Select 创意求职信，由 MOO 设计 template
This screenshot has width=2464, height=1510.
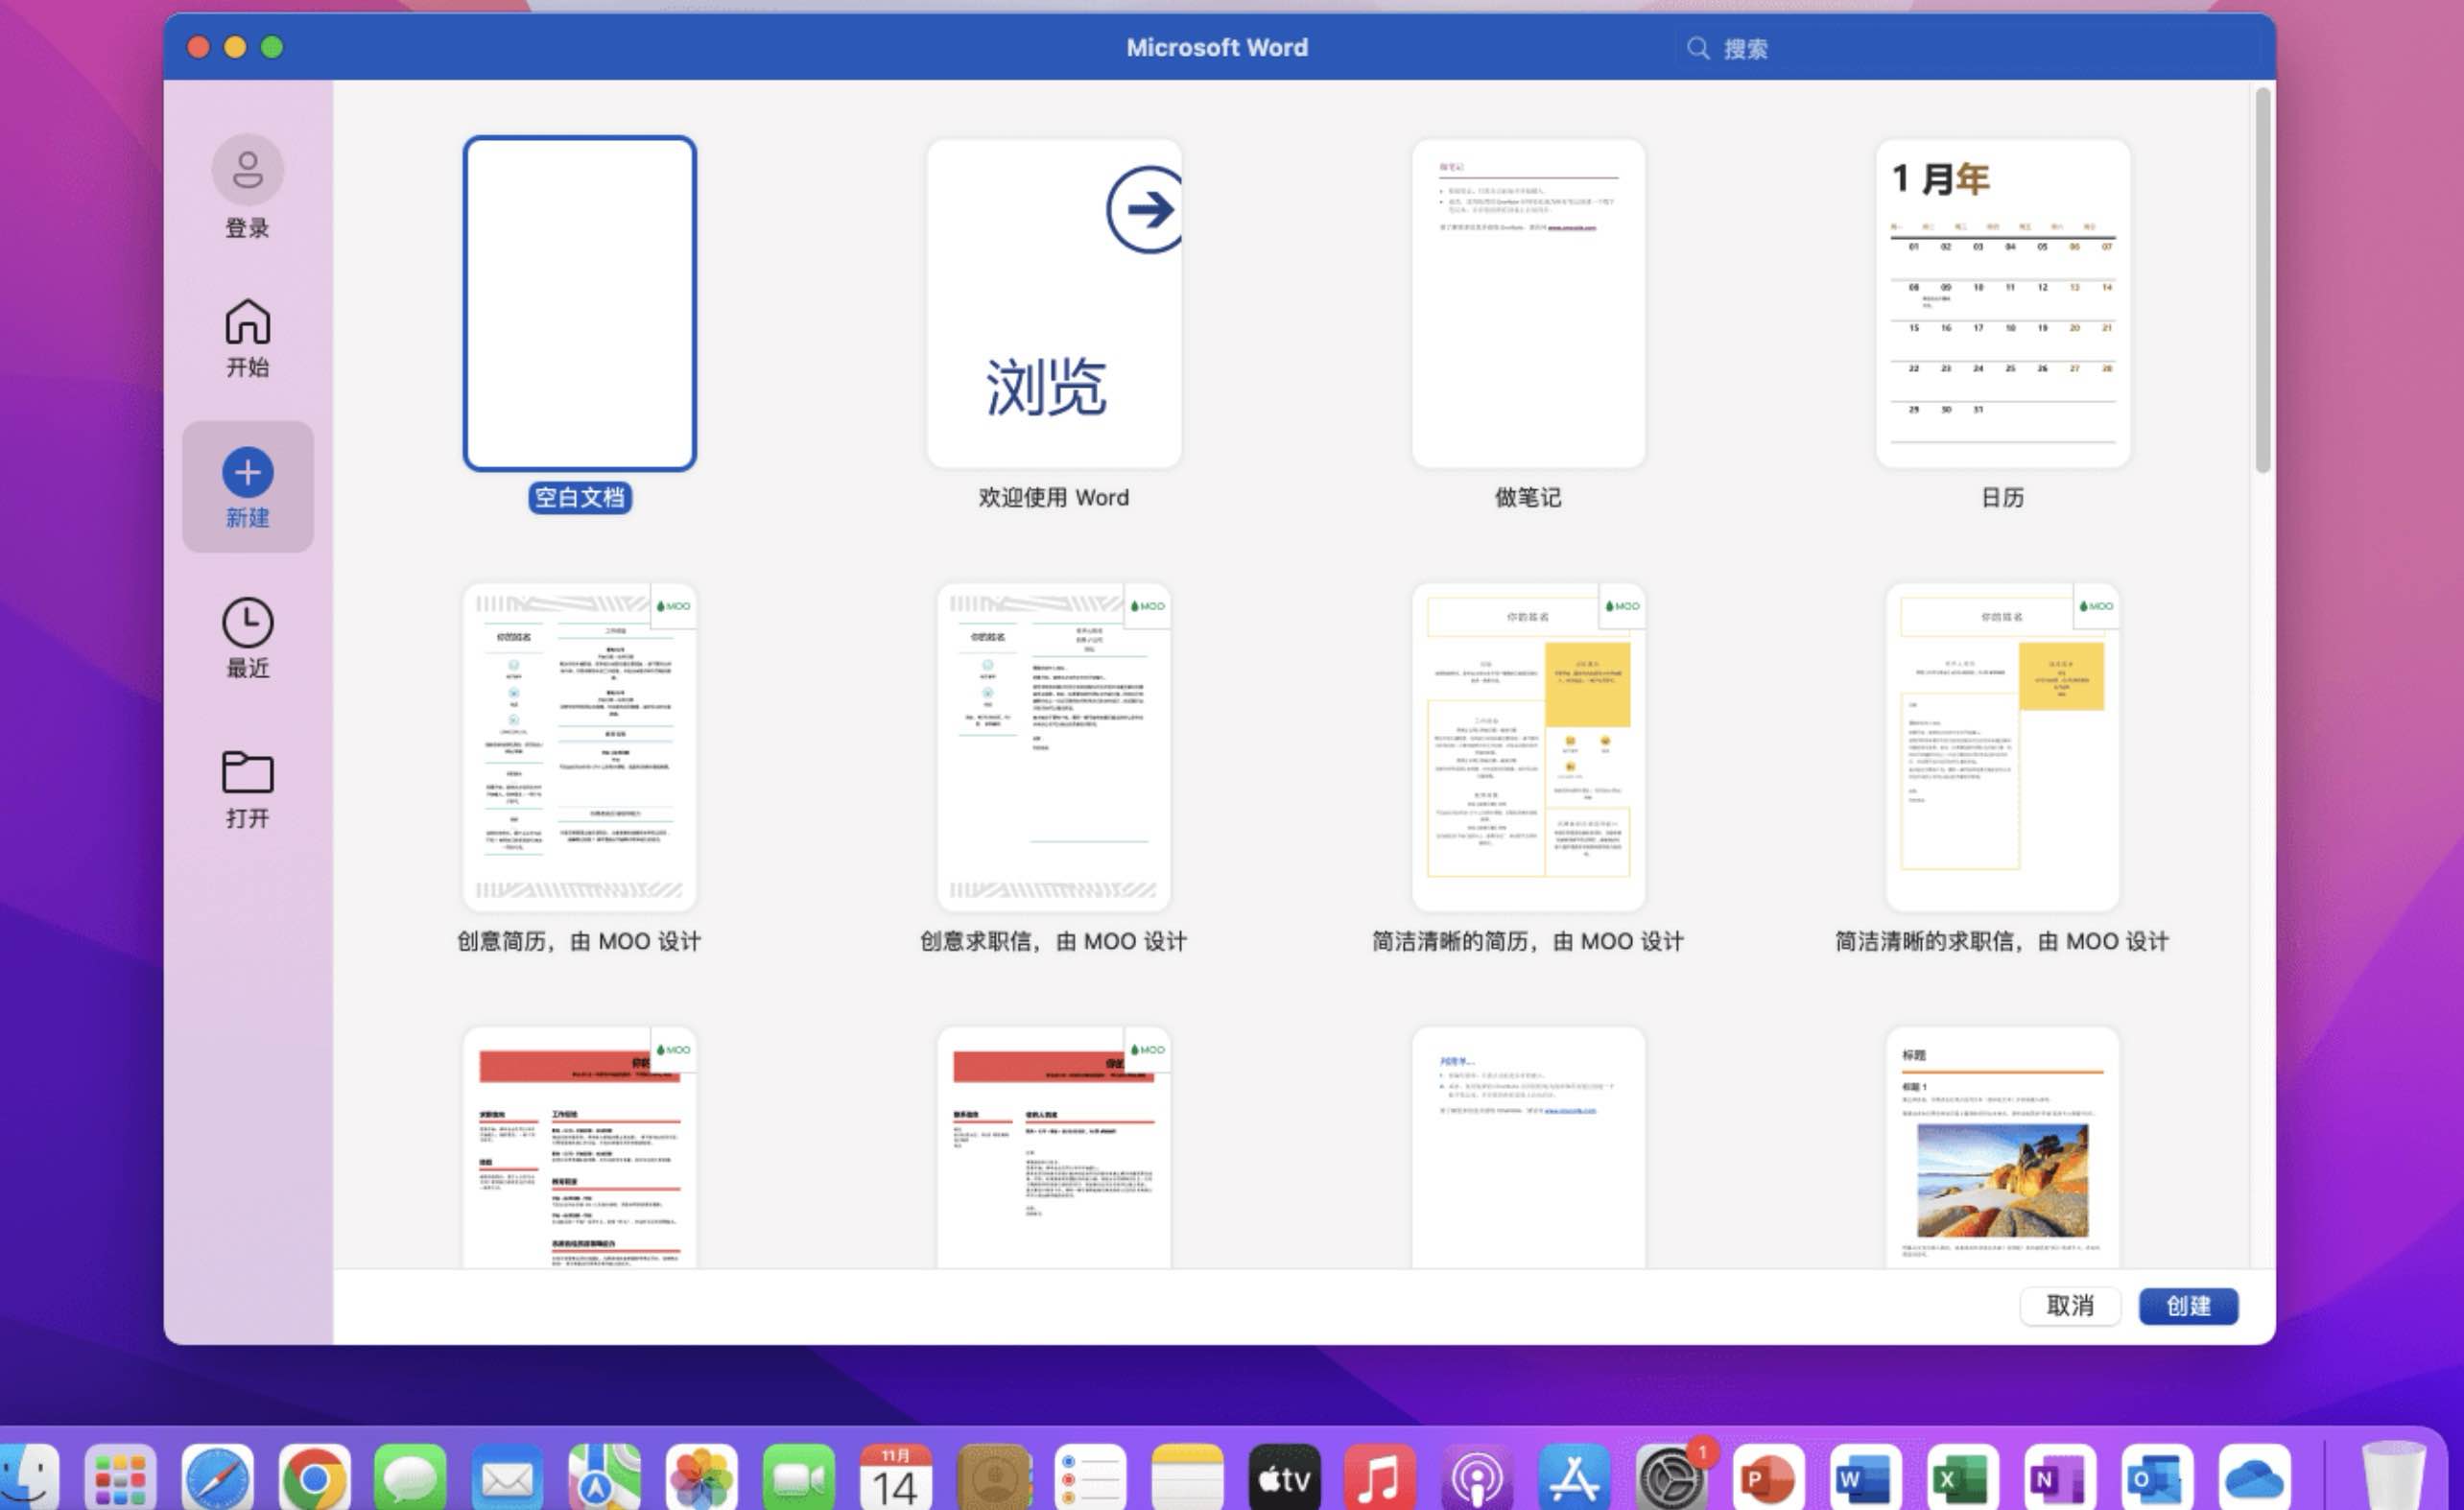pos(1054,747)
